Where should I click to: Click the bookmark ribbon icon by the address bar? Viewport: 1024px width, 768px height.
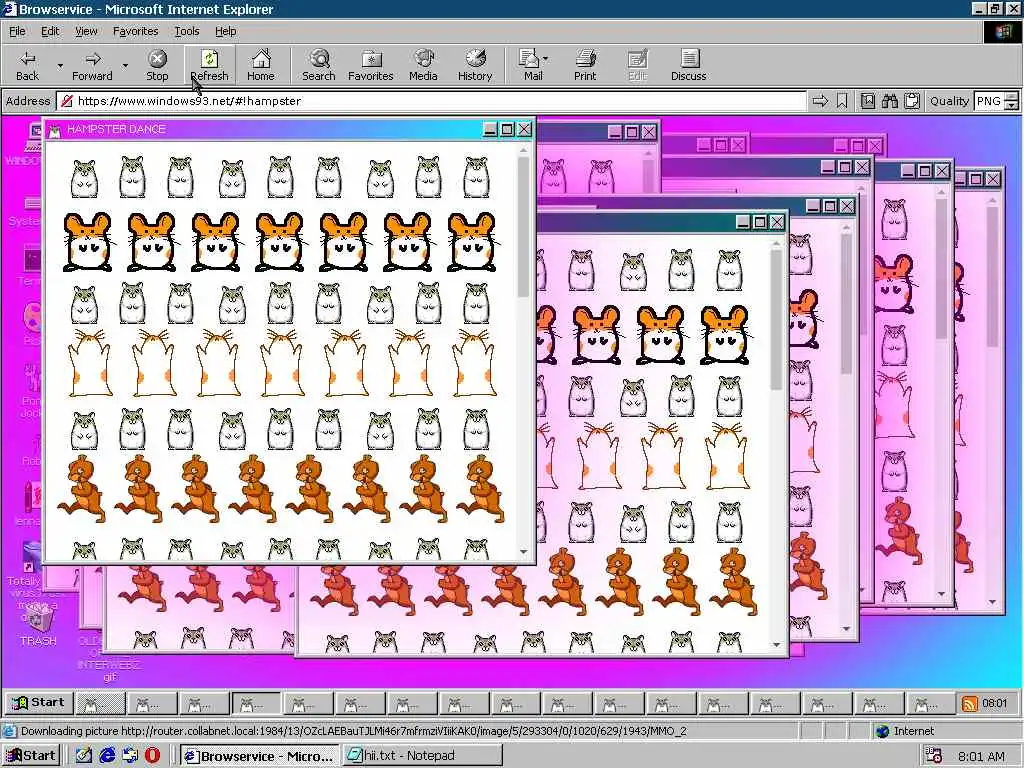(x=842, y=101)
